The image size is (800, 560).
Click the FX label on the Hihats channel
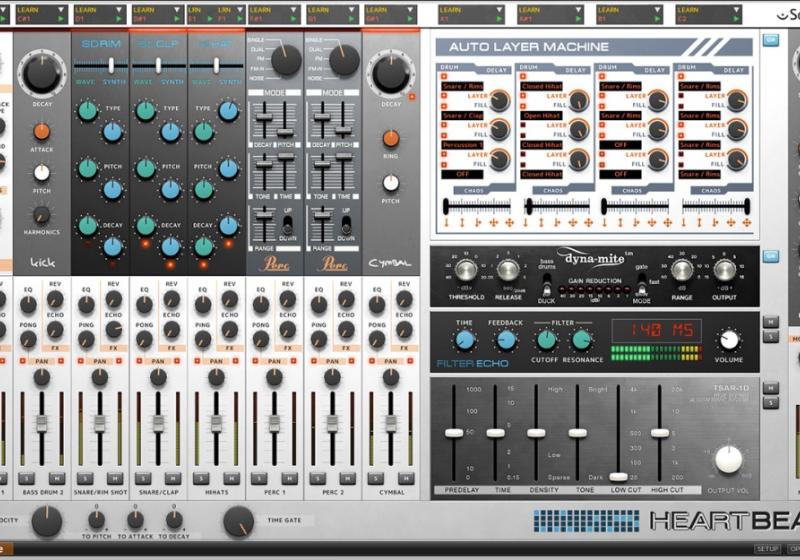(230, 348)
